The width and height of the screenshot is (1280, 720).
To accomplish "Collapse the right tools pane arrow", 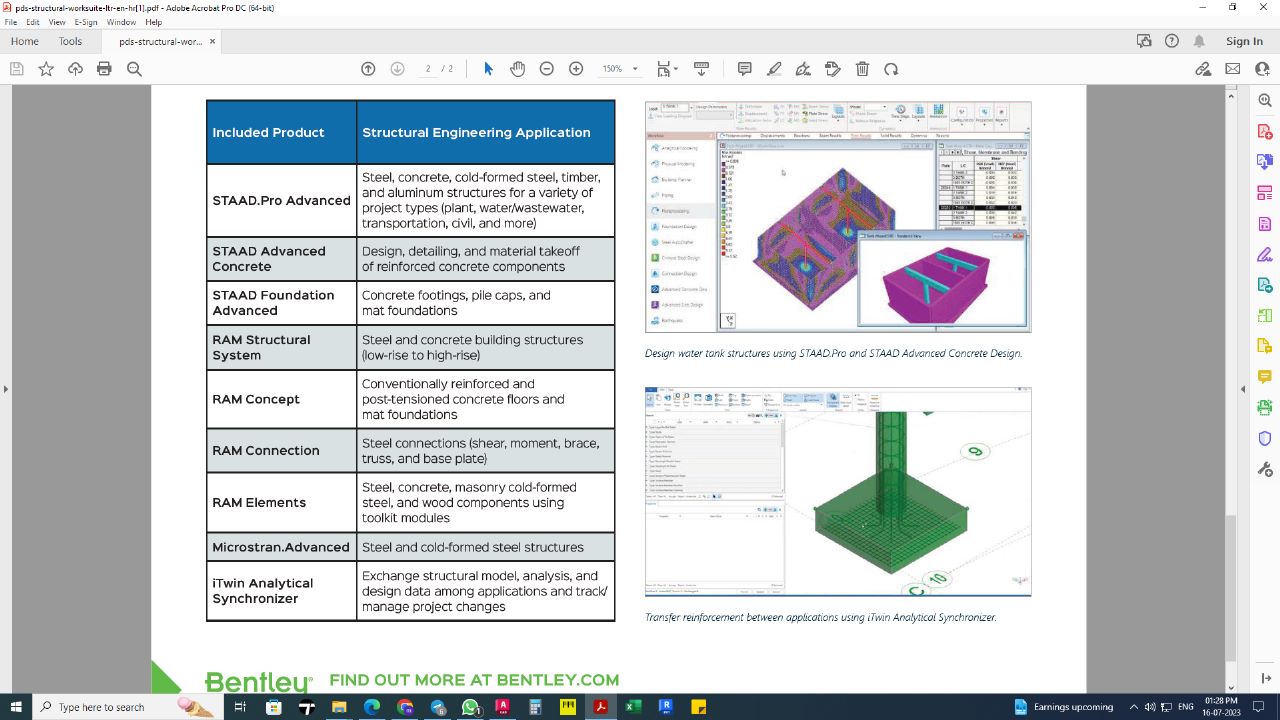I will (x=1243, y=389).
